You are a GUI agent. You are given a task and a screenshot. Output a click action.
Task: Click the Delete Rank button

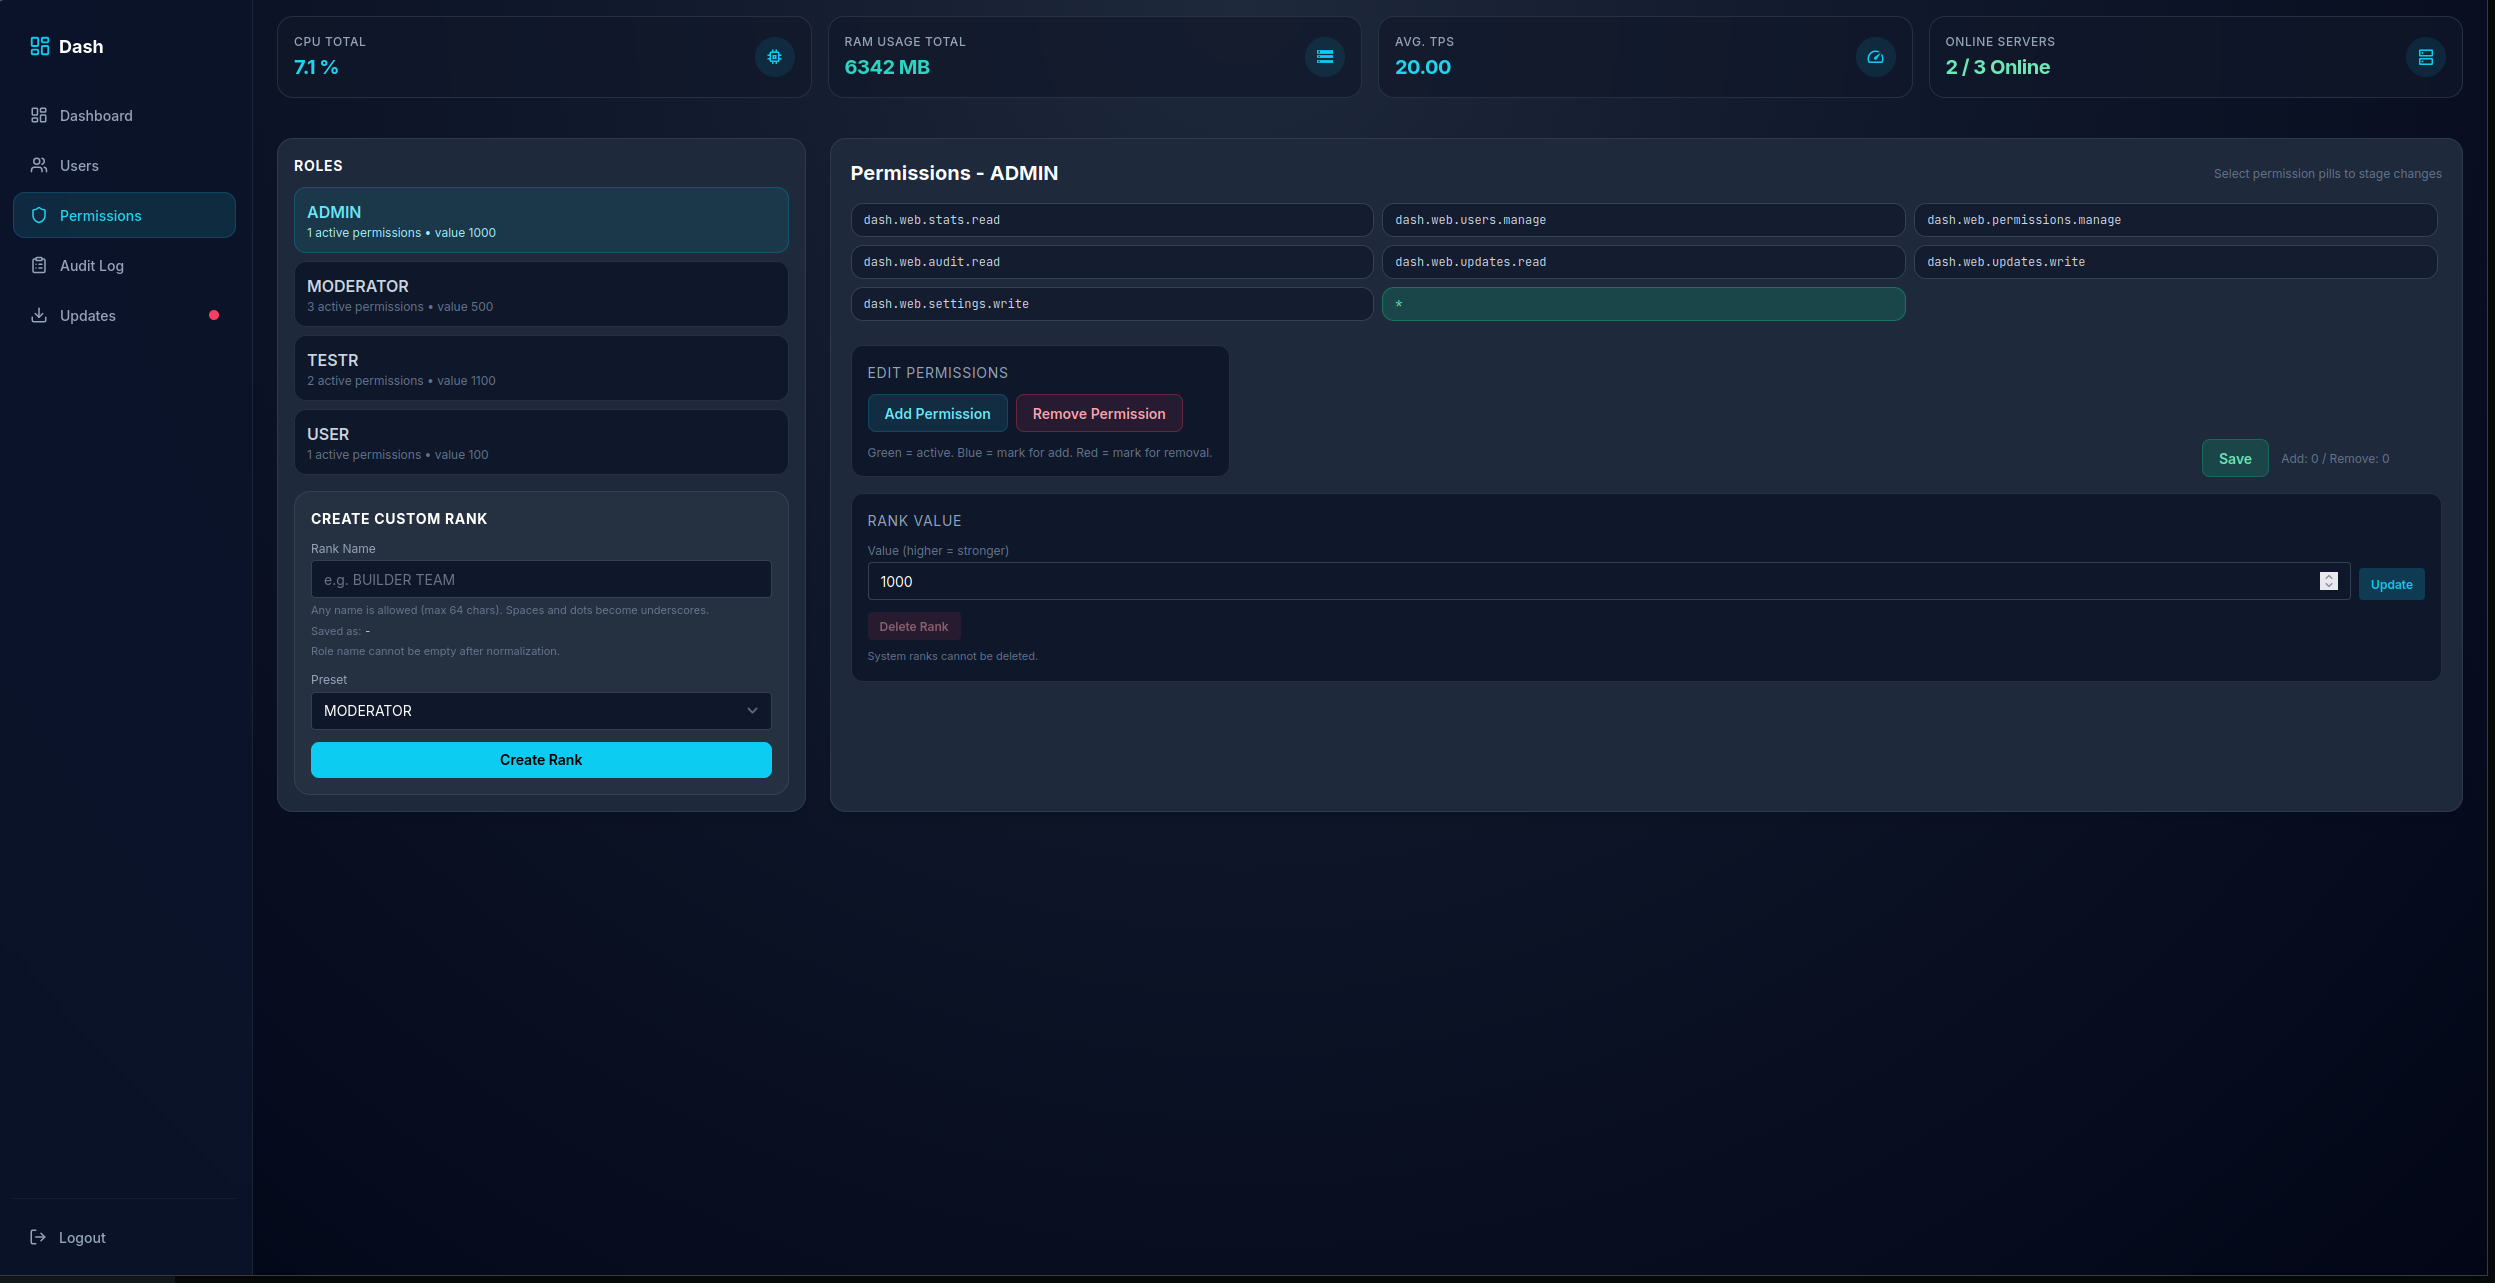pyautogui.click(x=913, y=626)
